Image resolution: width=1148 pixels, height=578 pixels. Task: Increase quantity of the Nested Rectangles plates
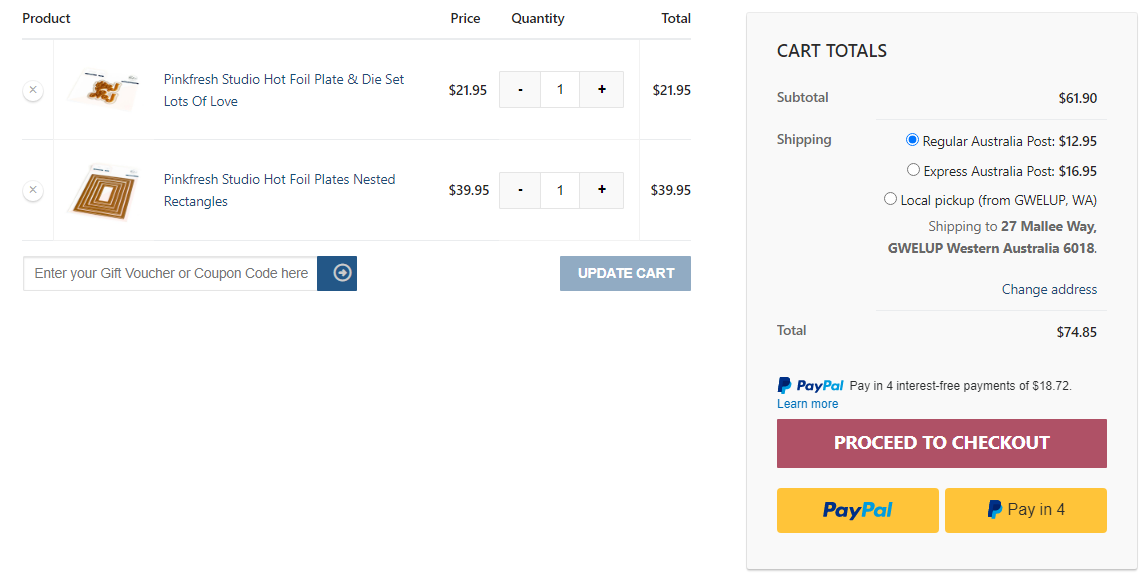point(601,190)
